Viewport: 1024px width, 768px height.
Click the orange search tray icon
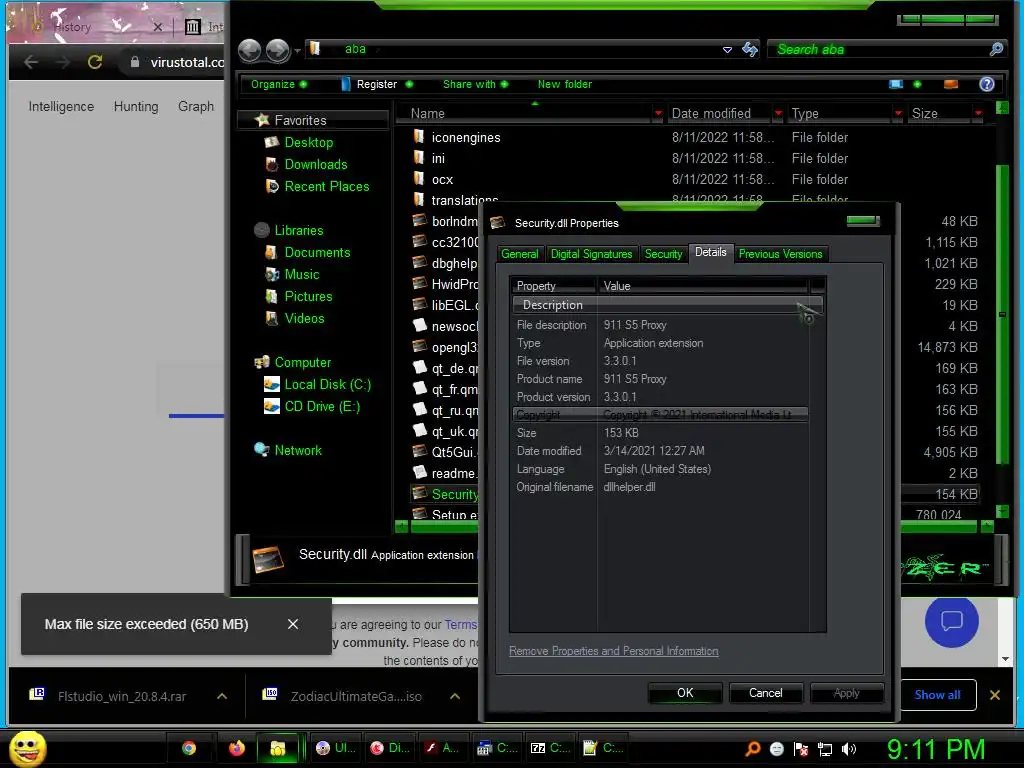tap(752, 749)
